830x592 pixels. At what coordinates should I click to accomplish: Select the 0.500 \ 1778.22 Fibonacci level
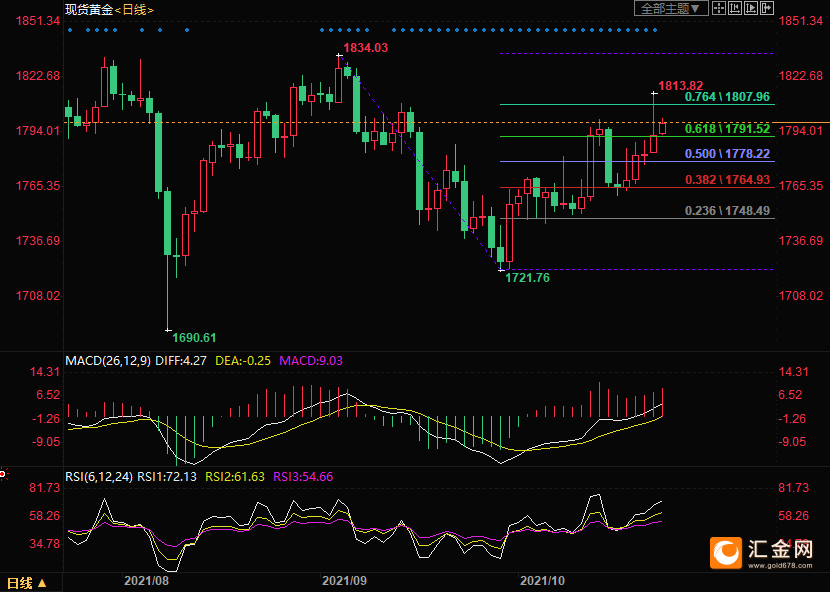point(727,154)
